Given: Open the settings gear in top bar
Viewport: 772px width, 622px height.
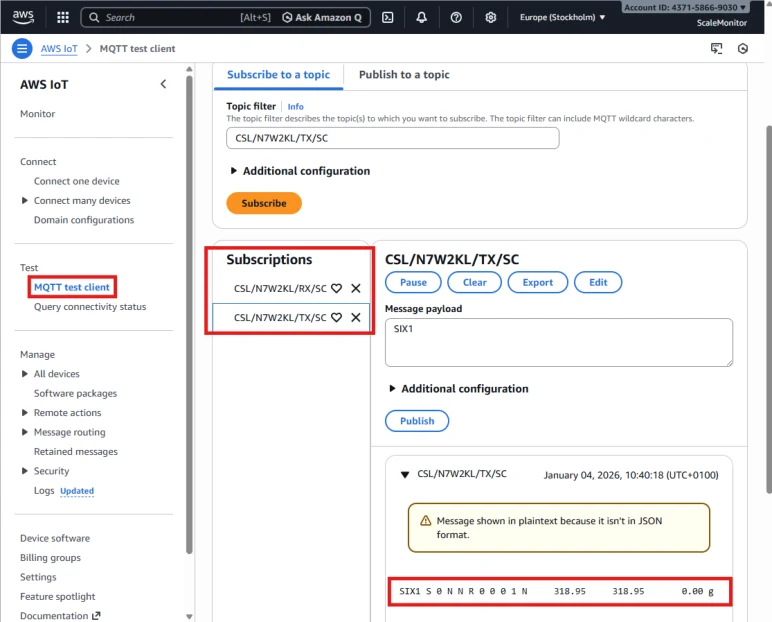Looking at the screenshot, I should (490, 18).
